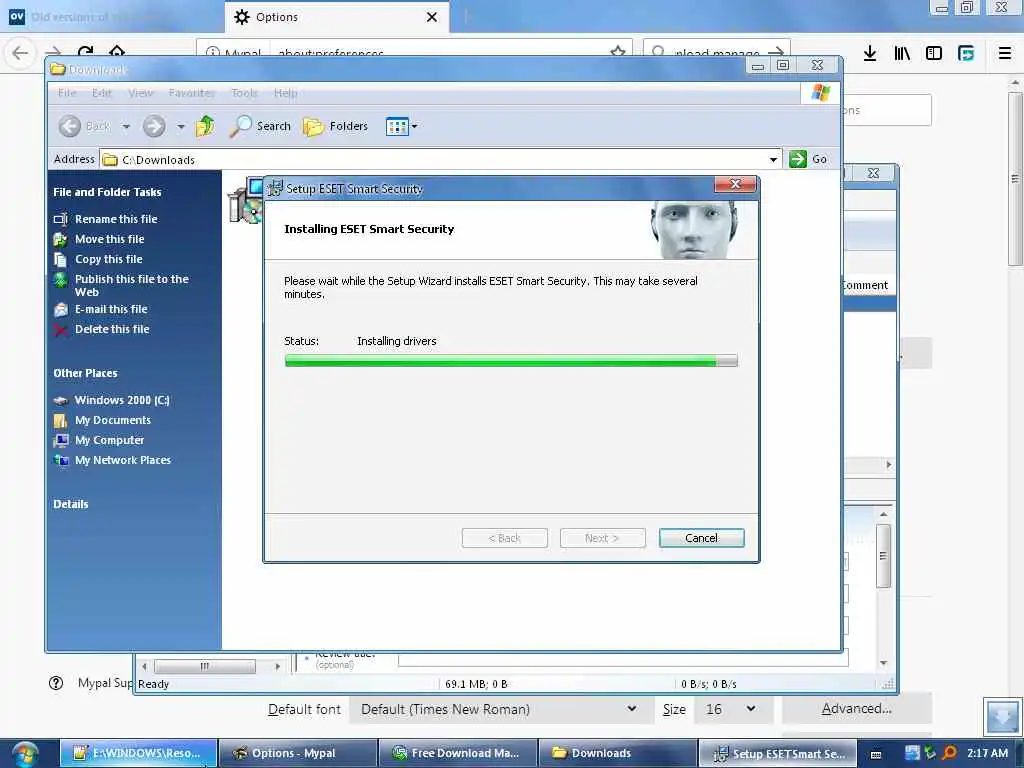This screenshot has height=768, width=1024.
Task: Open Search in the Downloads explorer toolbar
Action: [261, 126]
